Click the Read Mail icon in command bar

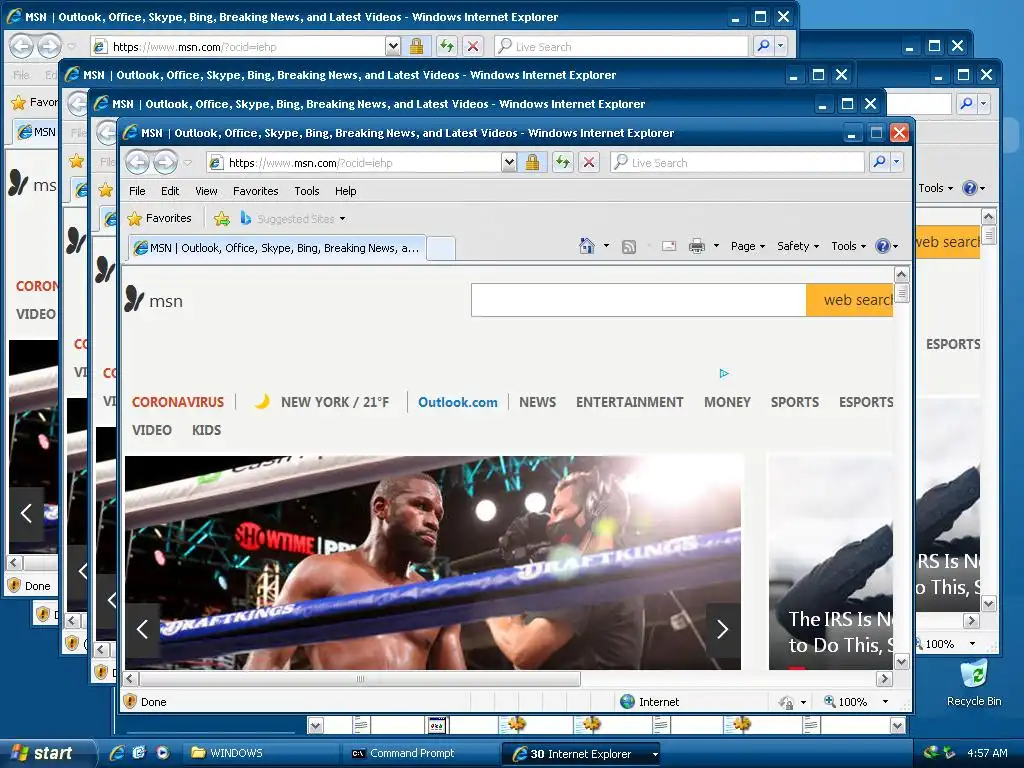click(669, 246)
